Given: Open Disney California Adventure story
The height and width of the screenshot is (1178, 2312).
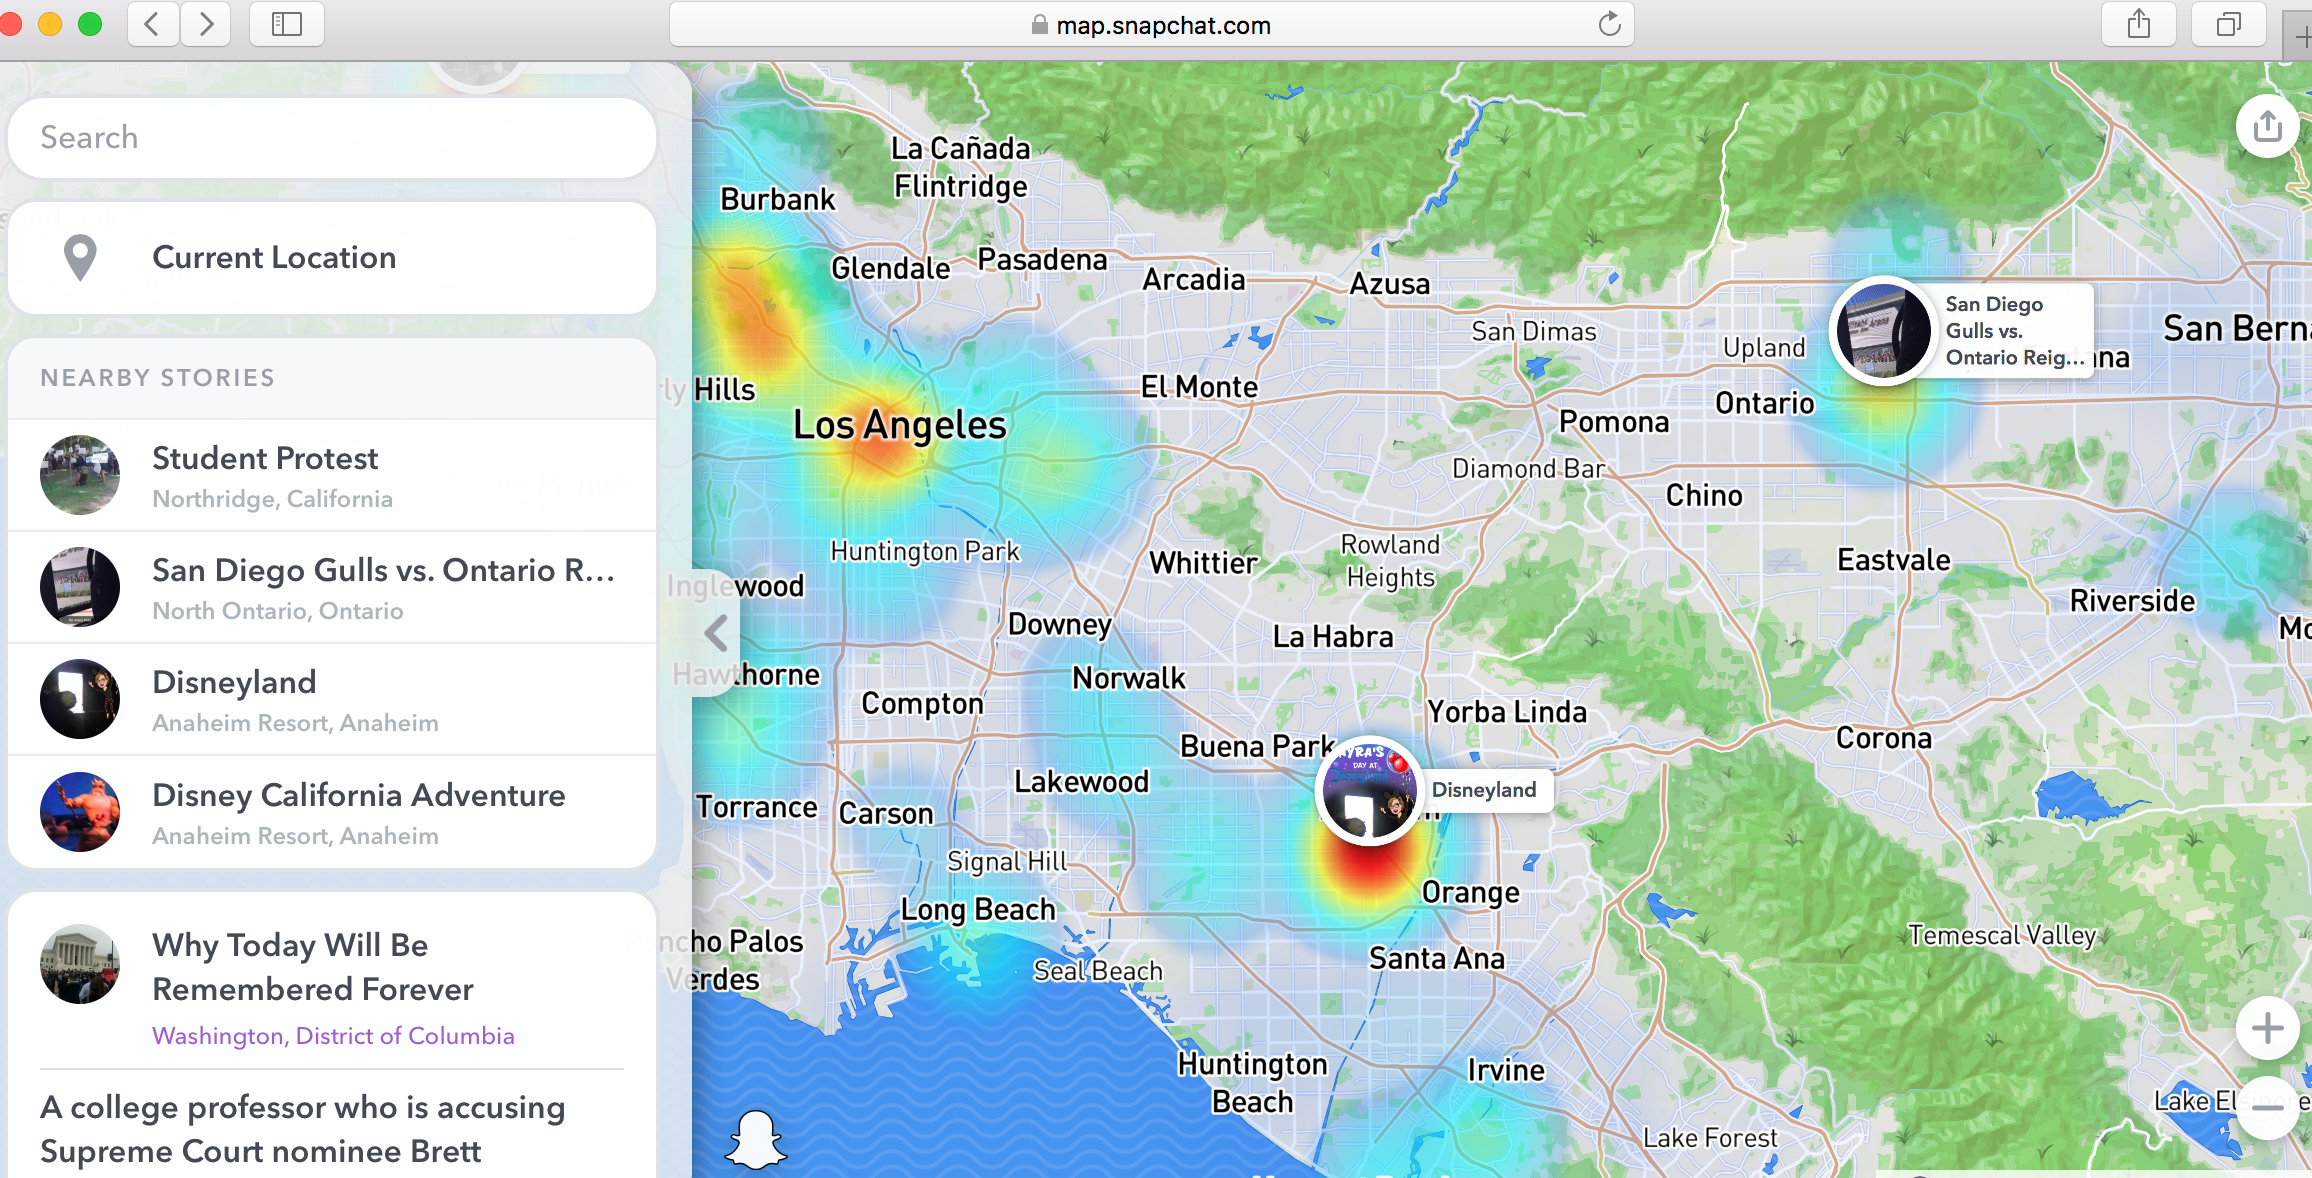Looking at the screenshot, I should (332, 812).
